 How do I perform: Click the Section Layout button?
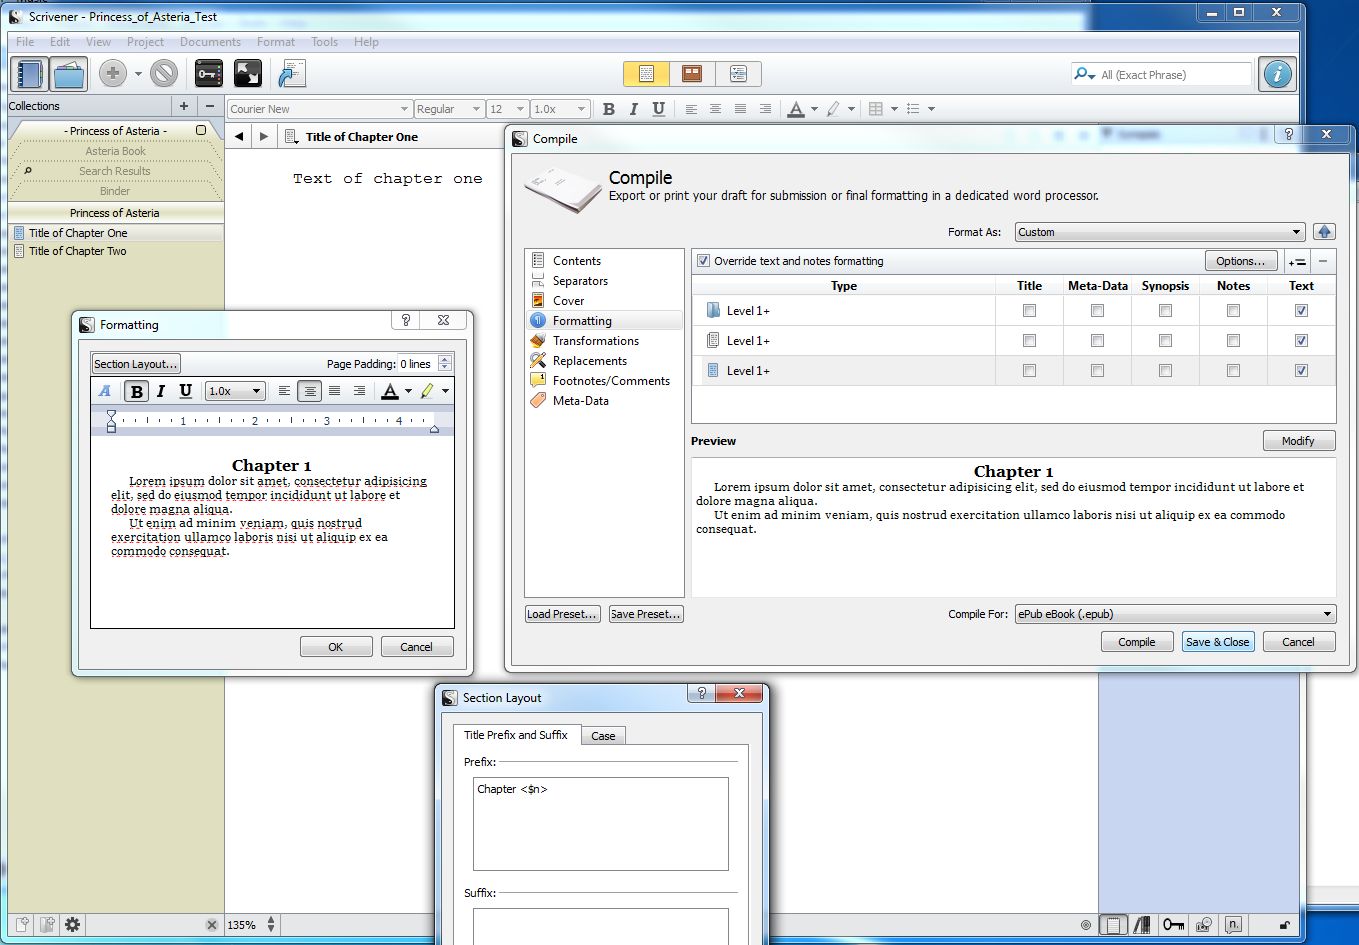[x=136, y=364]
